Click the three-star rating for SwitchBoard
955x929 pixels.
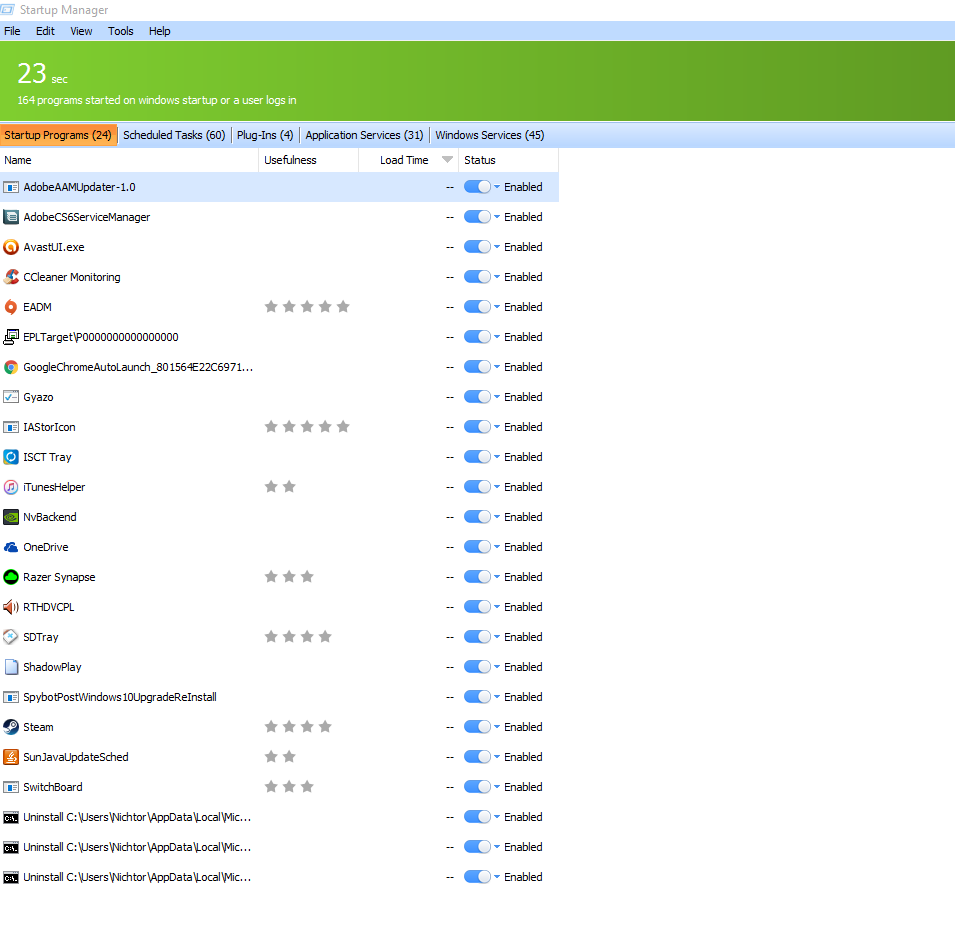click(289, 786)
